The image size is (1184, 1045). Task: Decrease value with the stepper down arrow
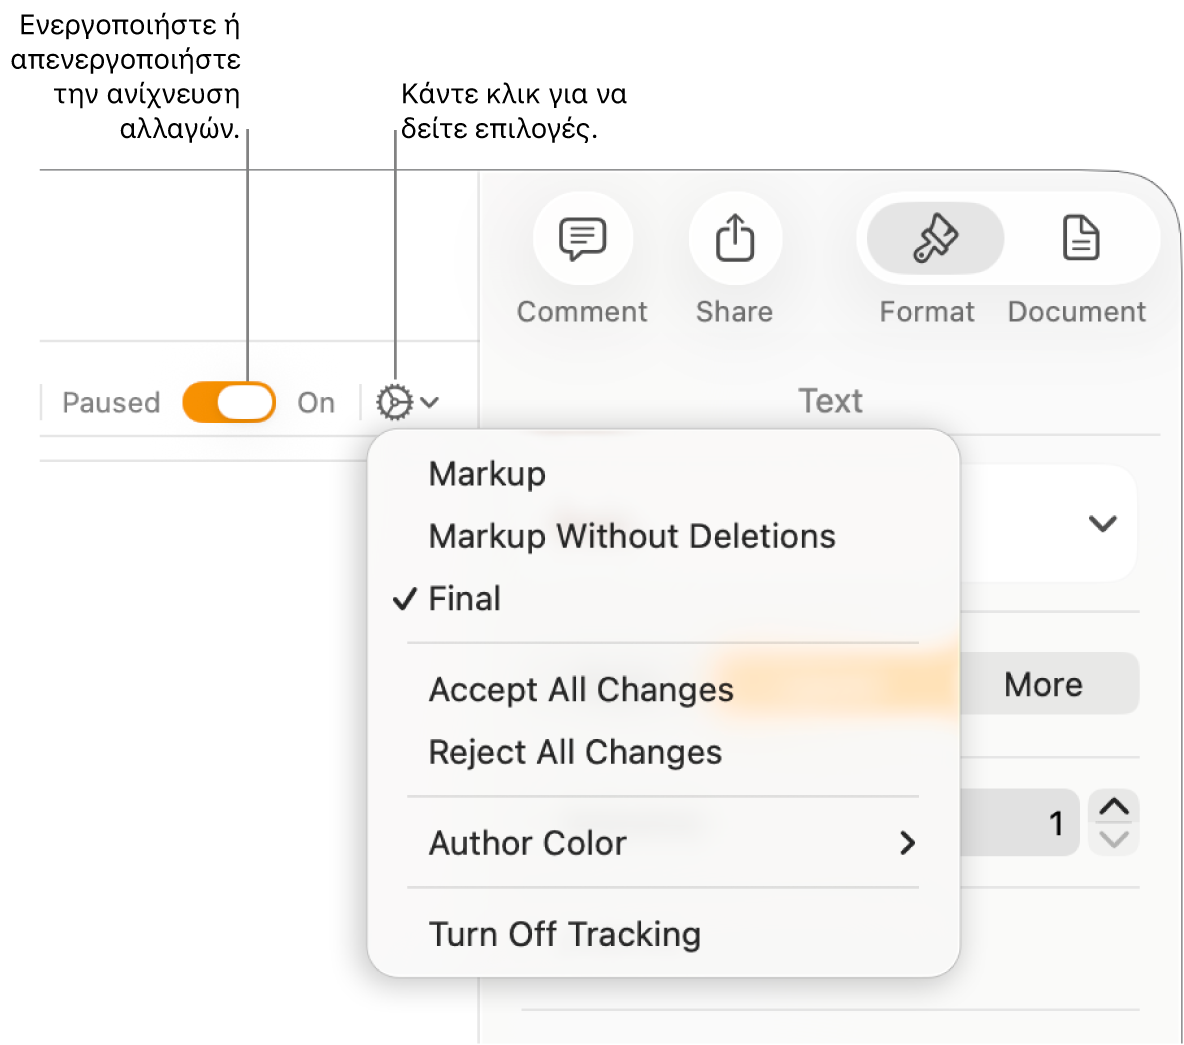[x=1114, y=839]
